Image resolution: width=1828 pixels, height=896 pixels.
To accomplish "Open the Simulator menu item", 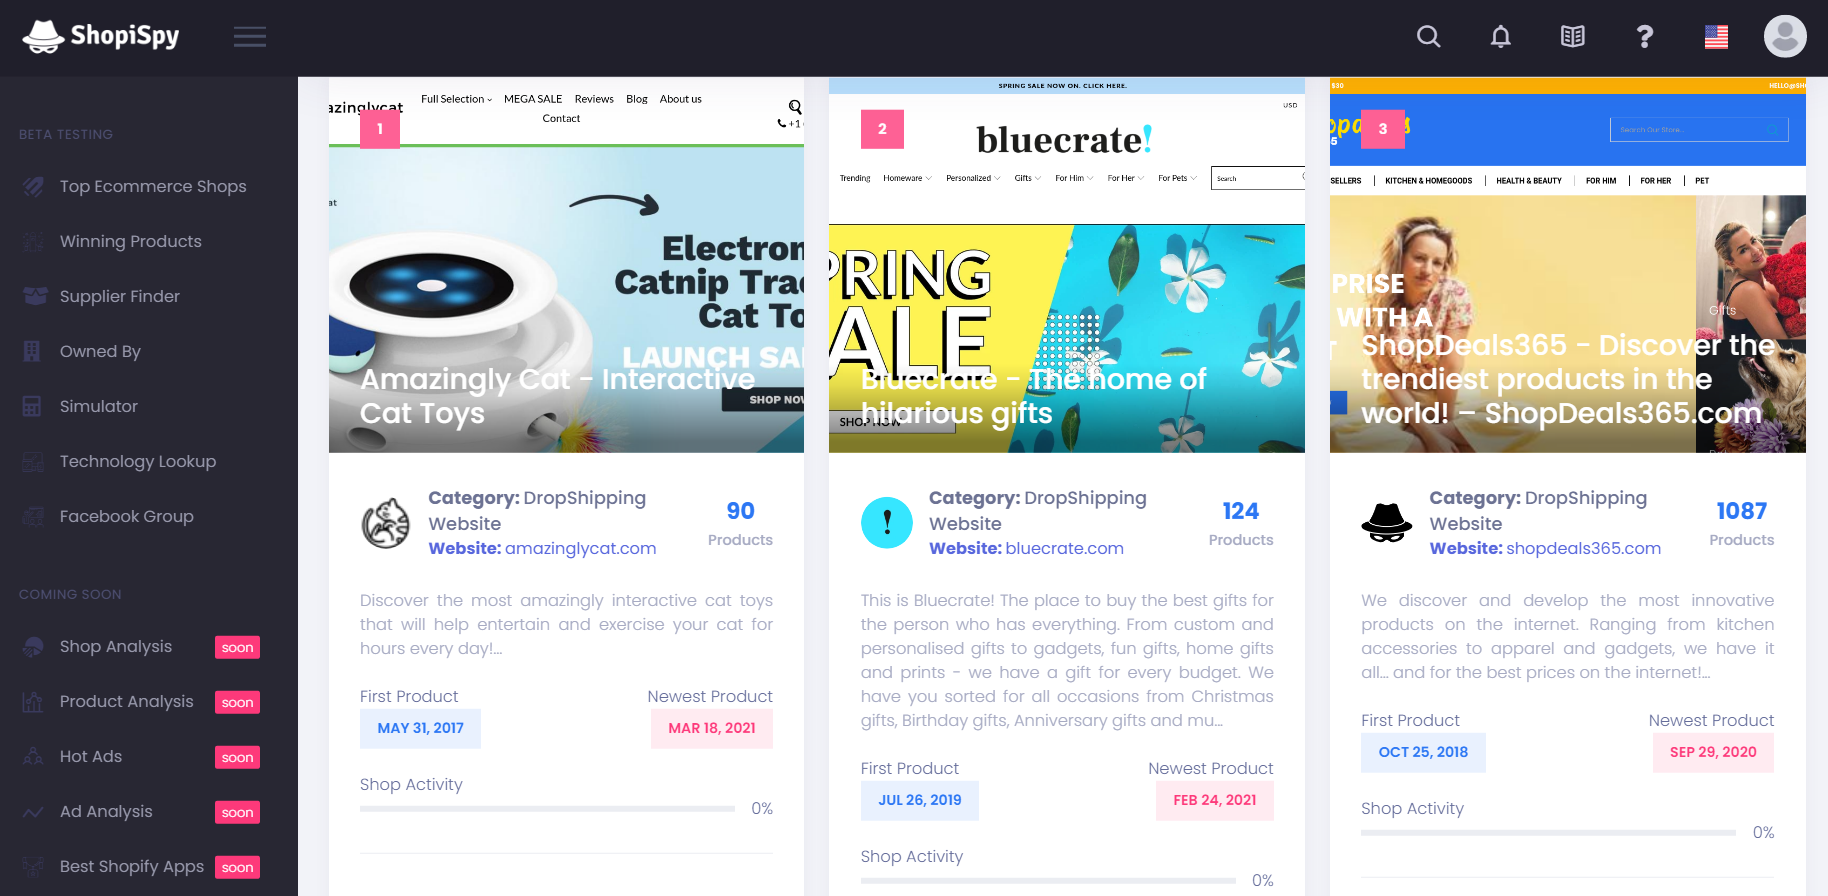I will pyautogui.click(x=99, y=407).
